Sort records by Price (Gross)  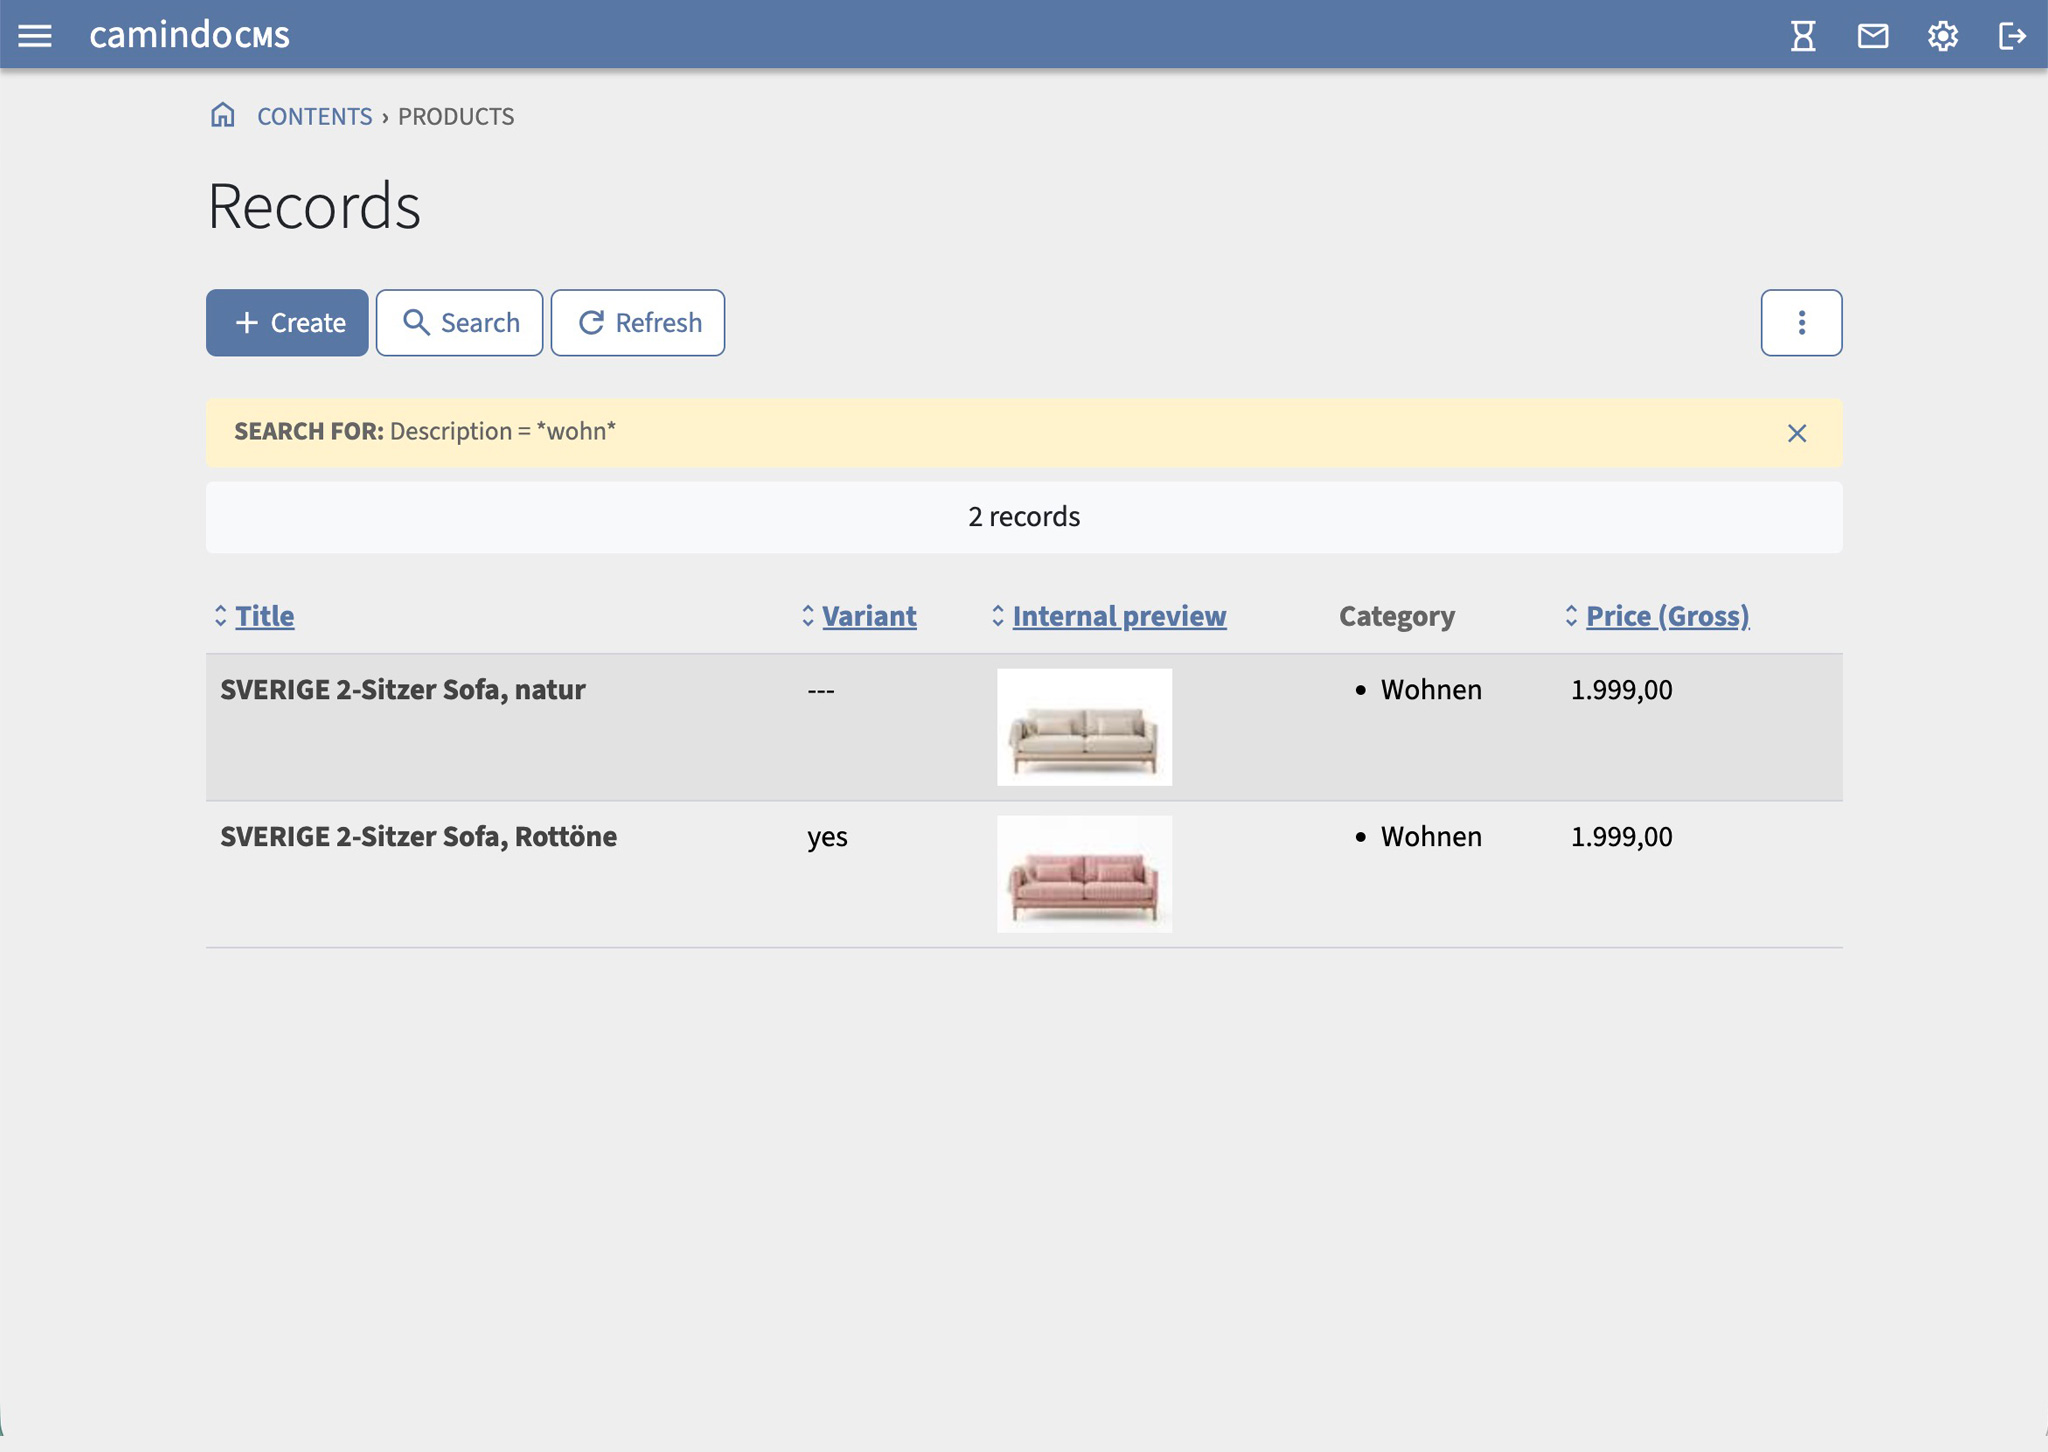1667,616
